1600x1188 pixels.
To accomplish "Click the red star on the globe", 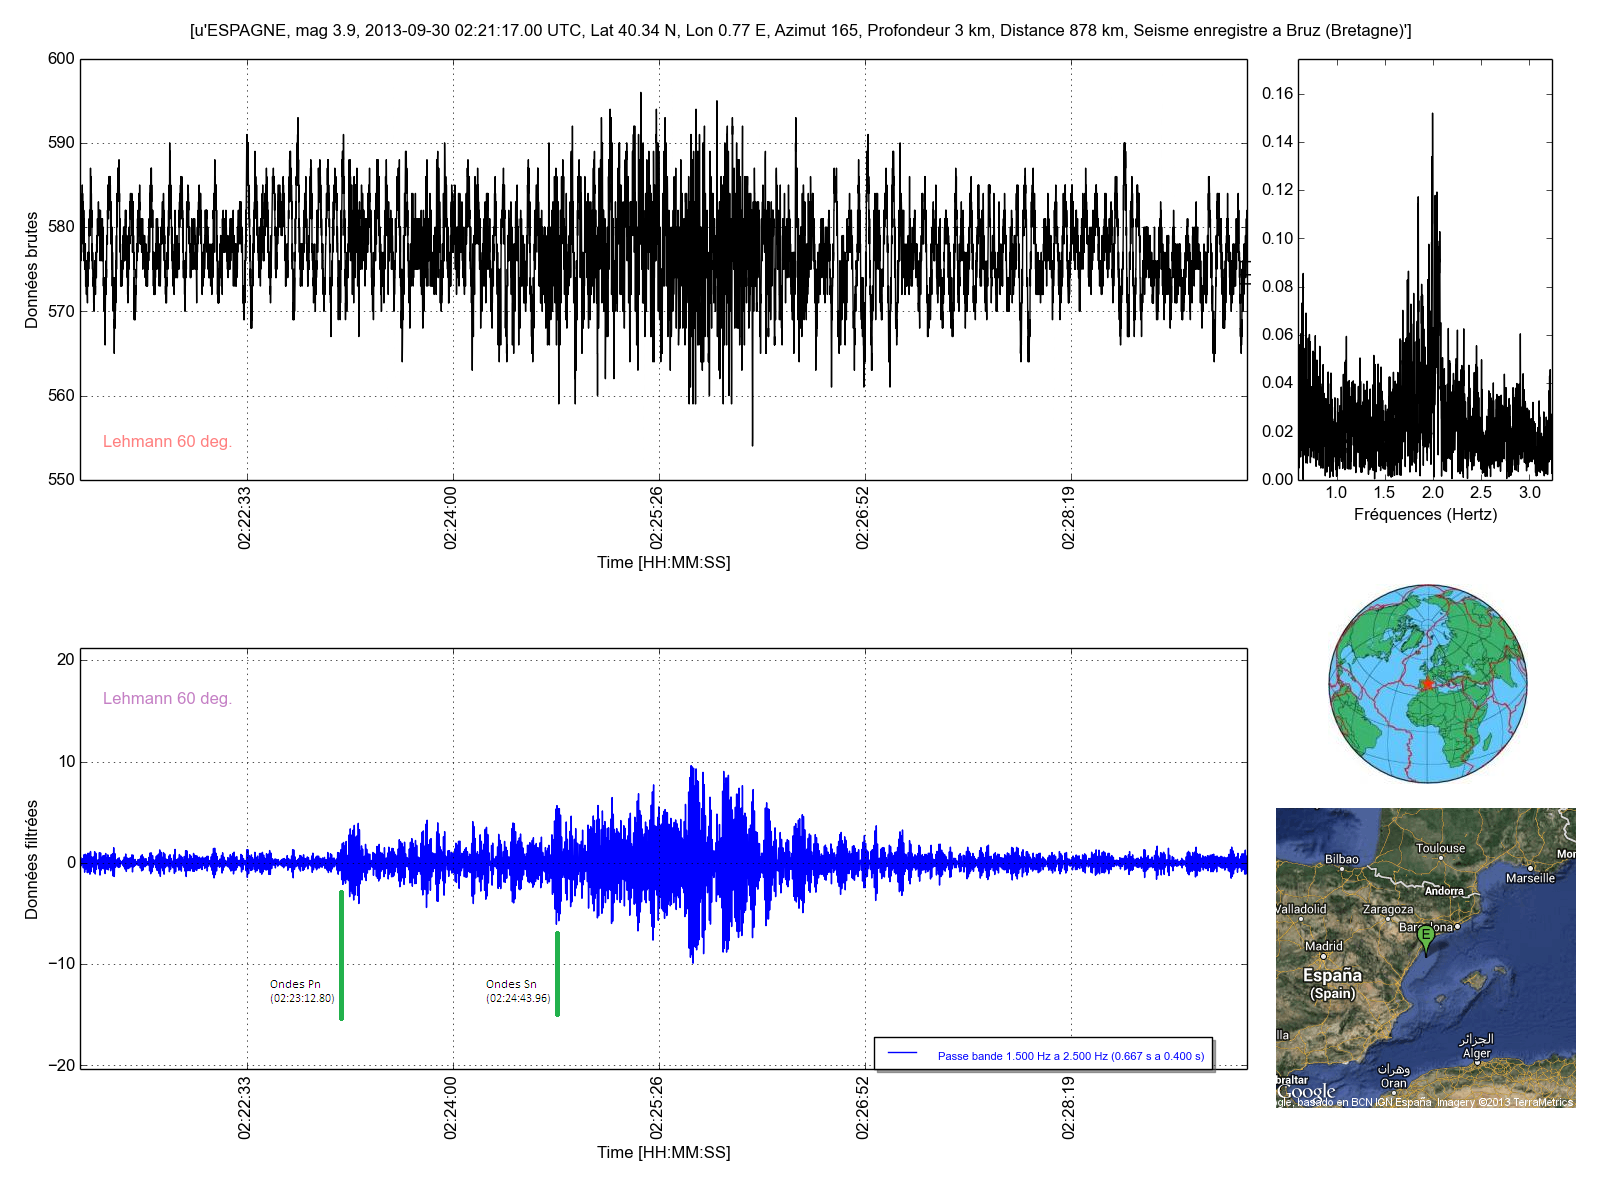I will [1427, 684].
